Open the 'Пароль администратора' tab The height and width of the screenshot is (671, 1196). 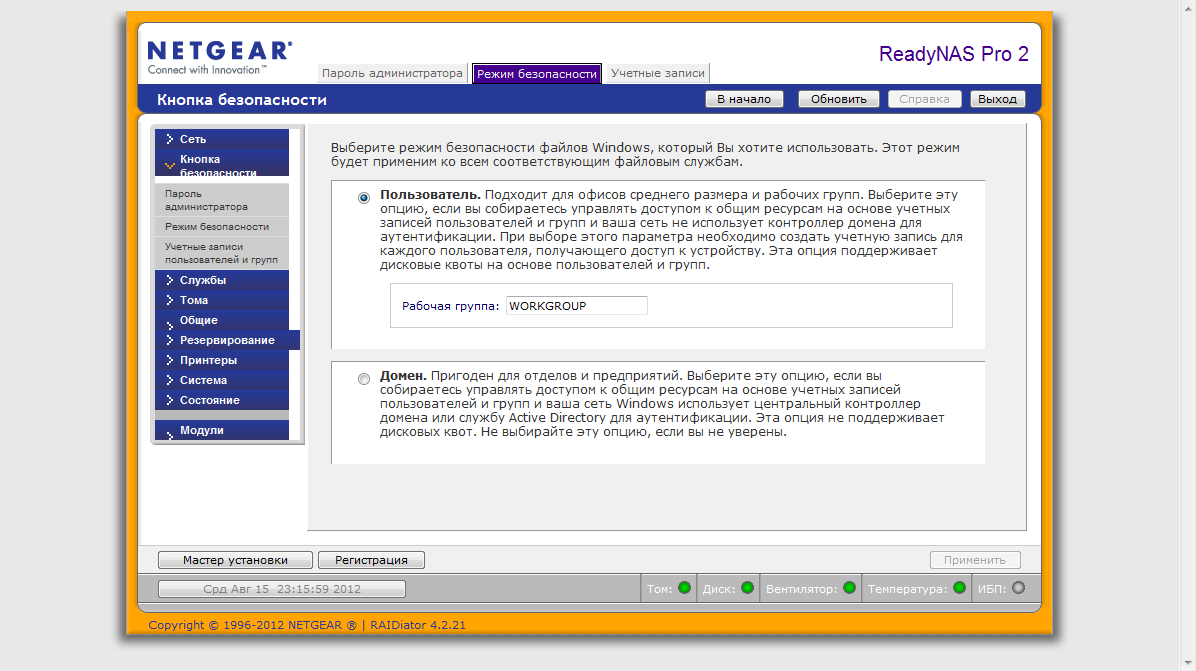pos(392,73)
